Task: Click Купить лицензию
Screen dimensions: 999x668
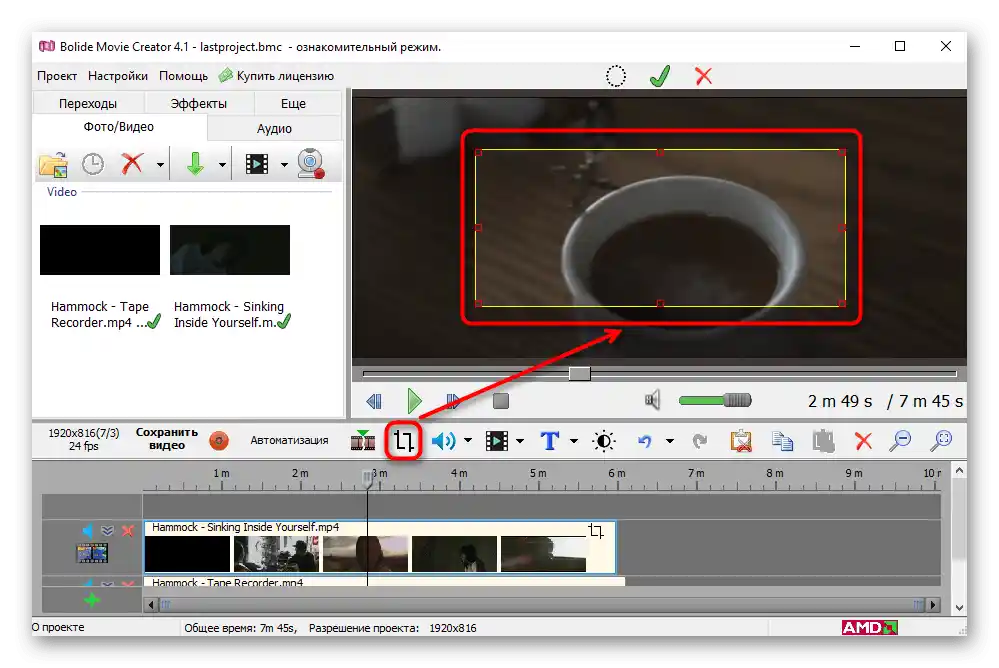Action: (277, 76)
